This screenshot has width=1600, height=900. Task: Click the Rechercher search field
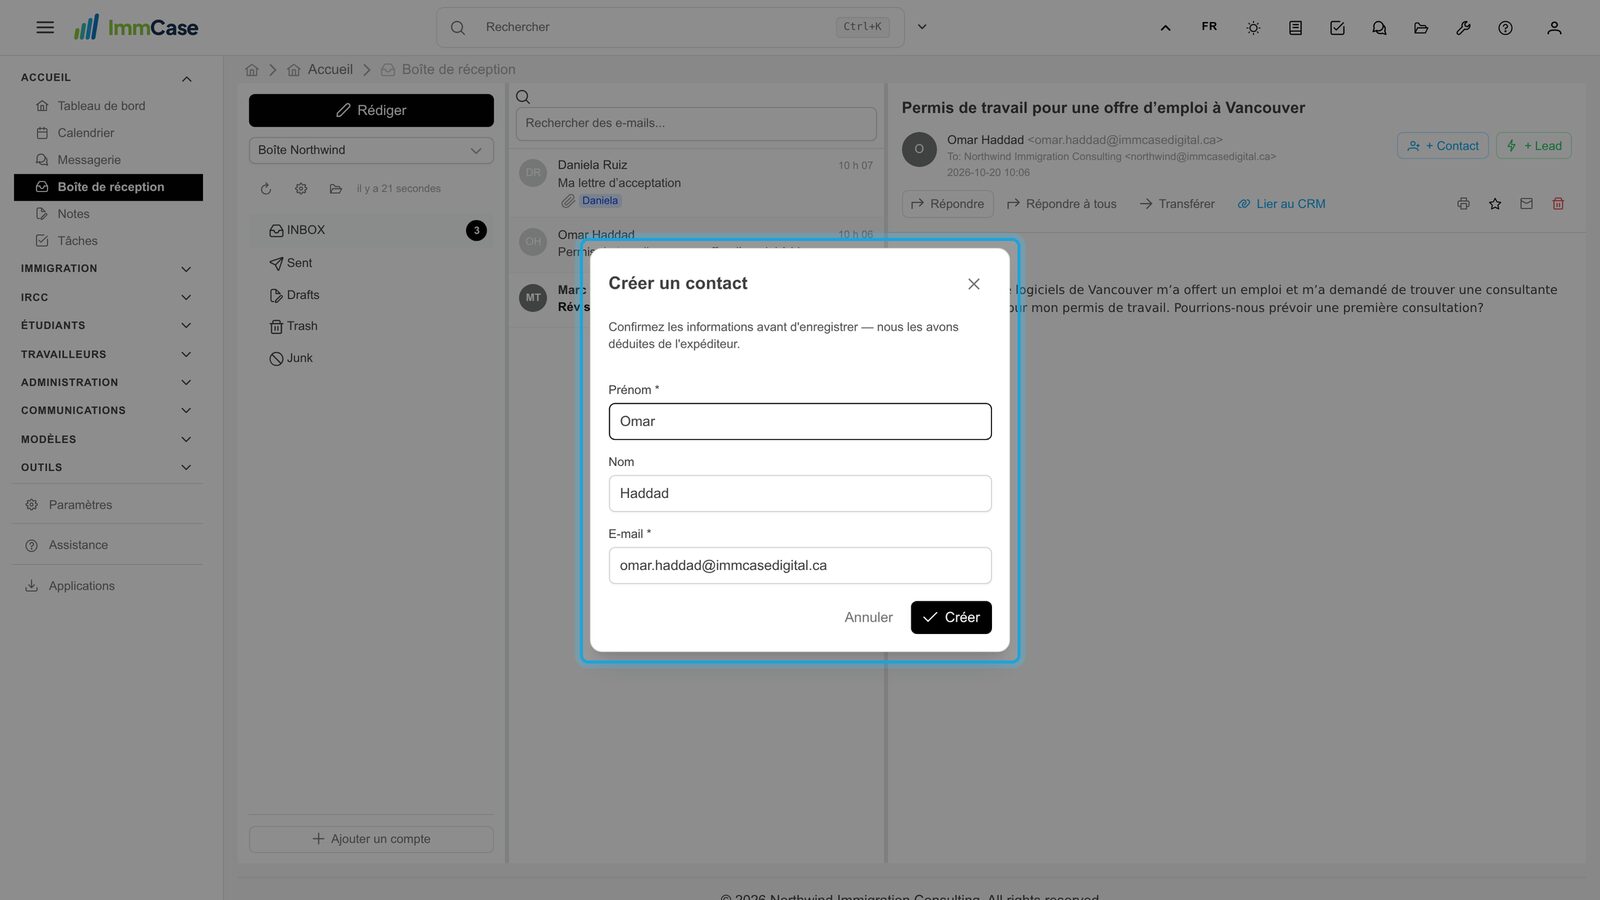pos(670,27)
